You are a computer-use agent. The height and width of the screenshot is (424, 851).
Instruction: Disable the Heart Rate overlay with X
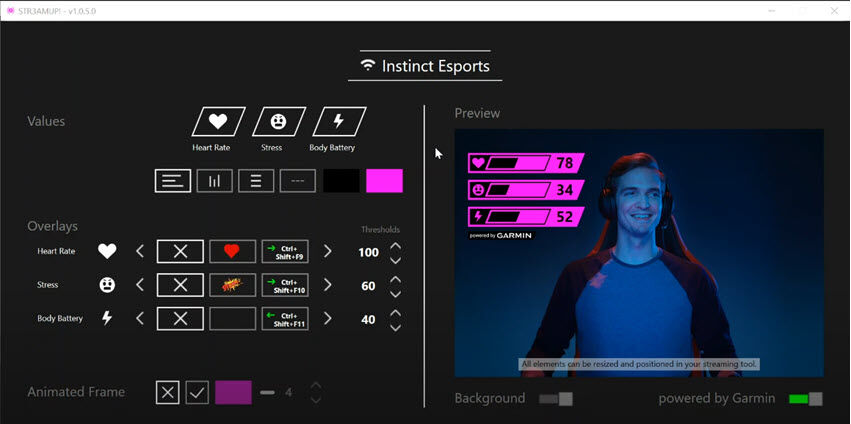(x=180, y=251)
